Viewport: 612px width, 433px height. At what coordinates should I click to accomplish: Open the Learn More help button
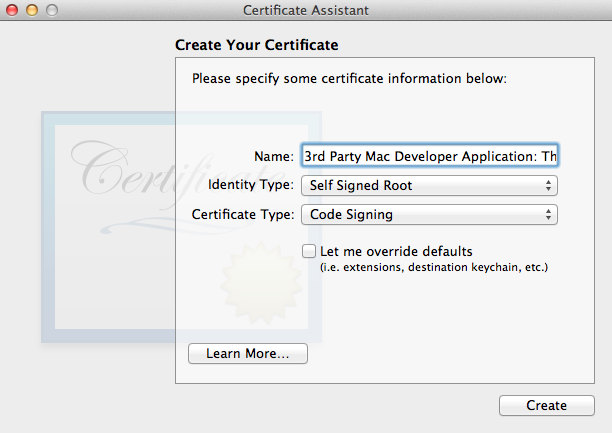[247, 353]
